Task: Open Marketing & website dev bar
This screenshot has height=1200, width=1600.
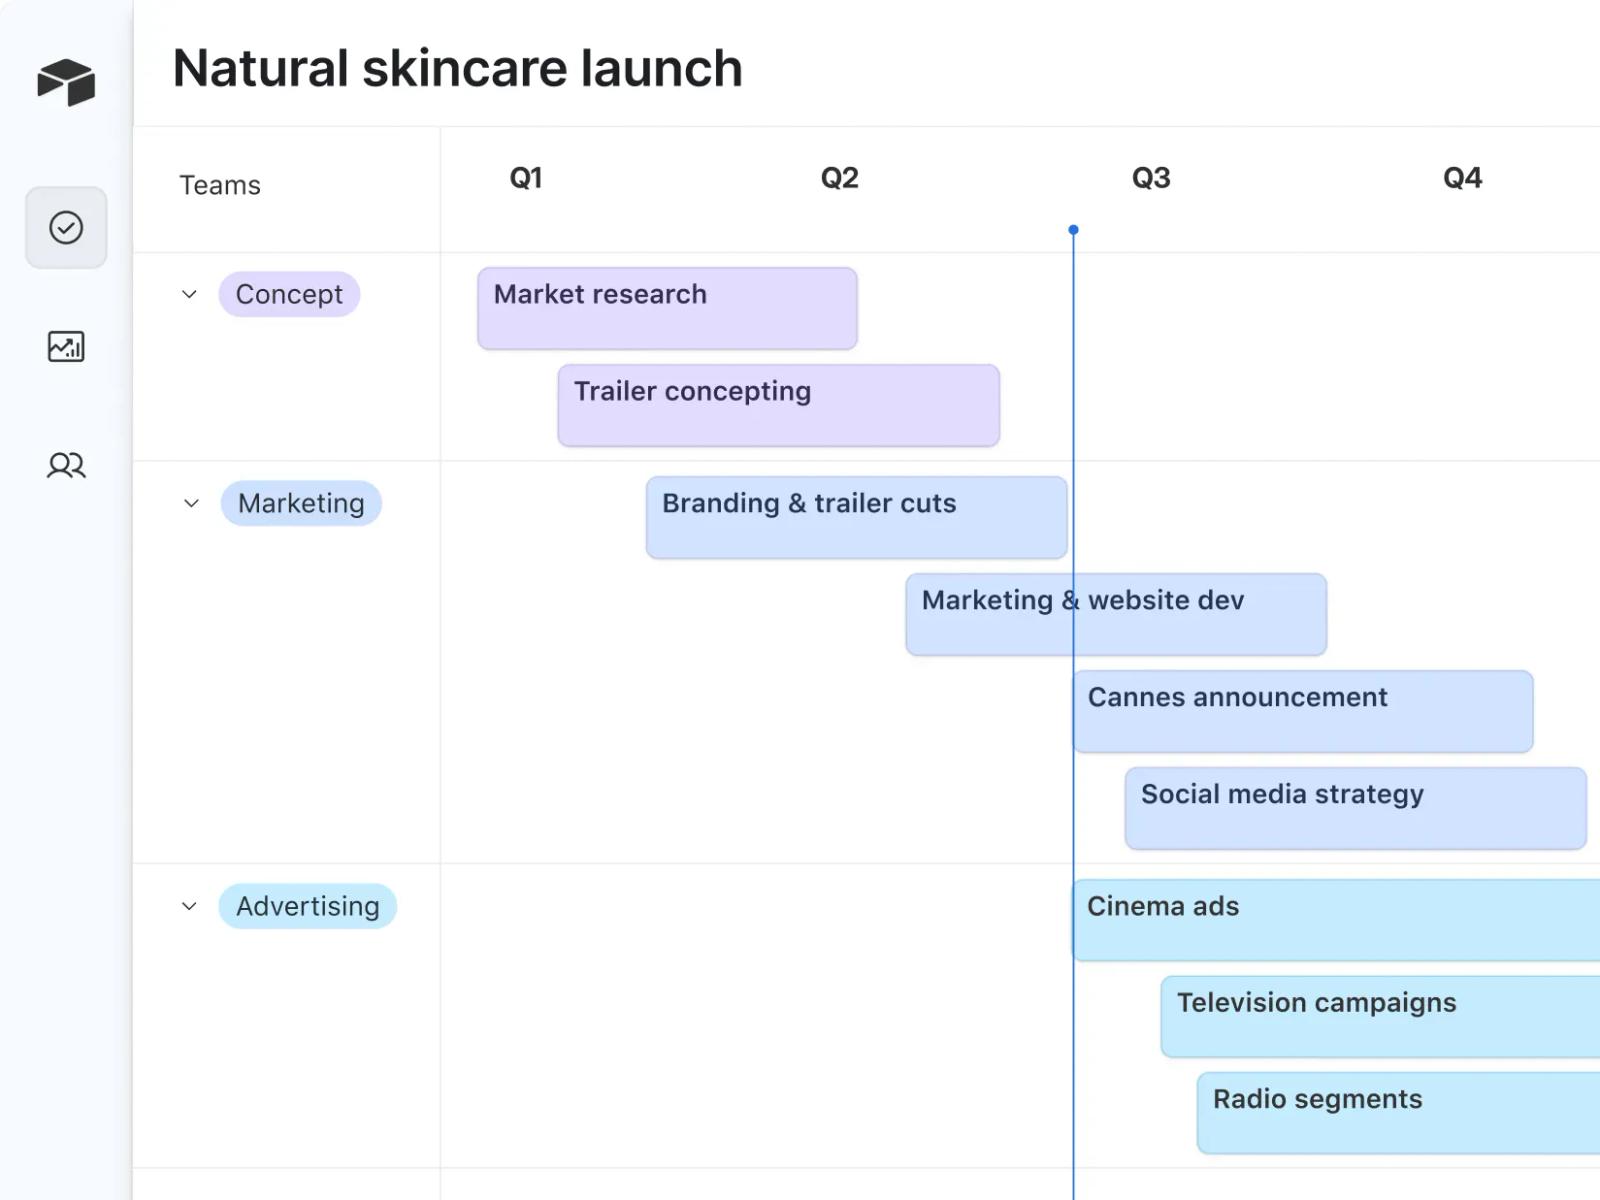Action: pyautogui.click(x=1116, y=614)
